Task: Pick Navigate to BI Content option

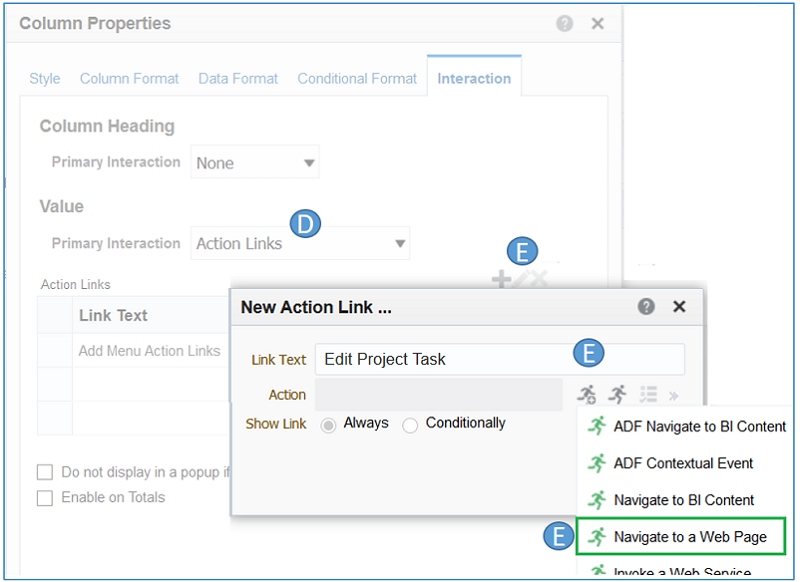Action: 683,500
